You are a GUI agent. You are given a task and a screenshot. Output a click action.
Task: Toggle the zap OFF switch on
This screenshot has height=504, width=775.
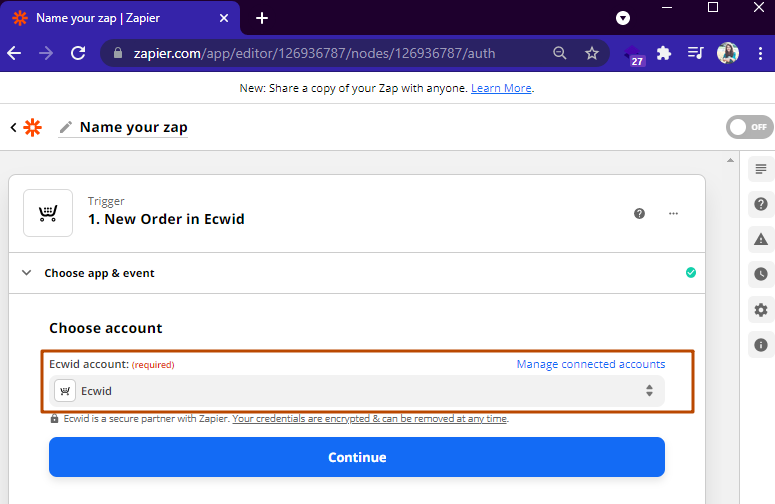click(x=749, y=127)
